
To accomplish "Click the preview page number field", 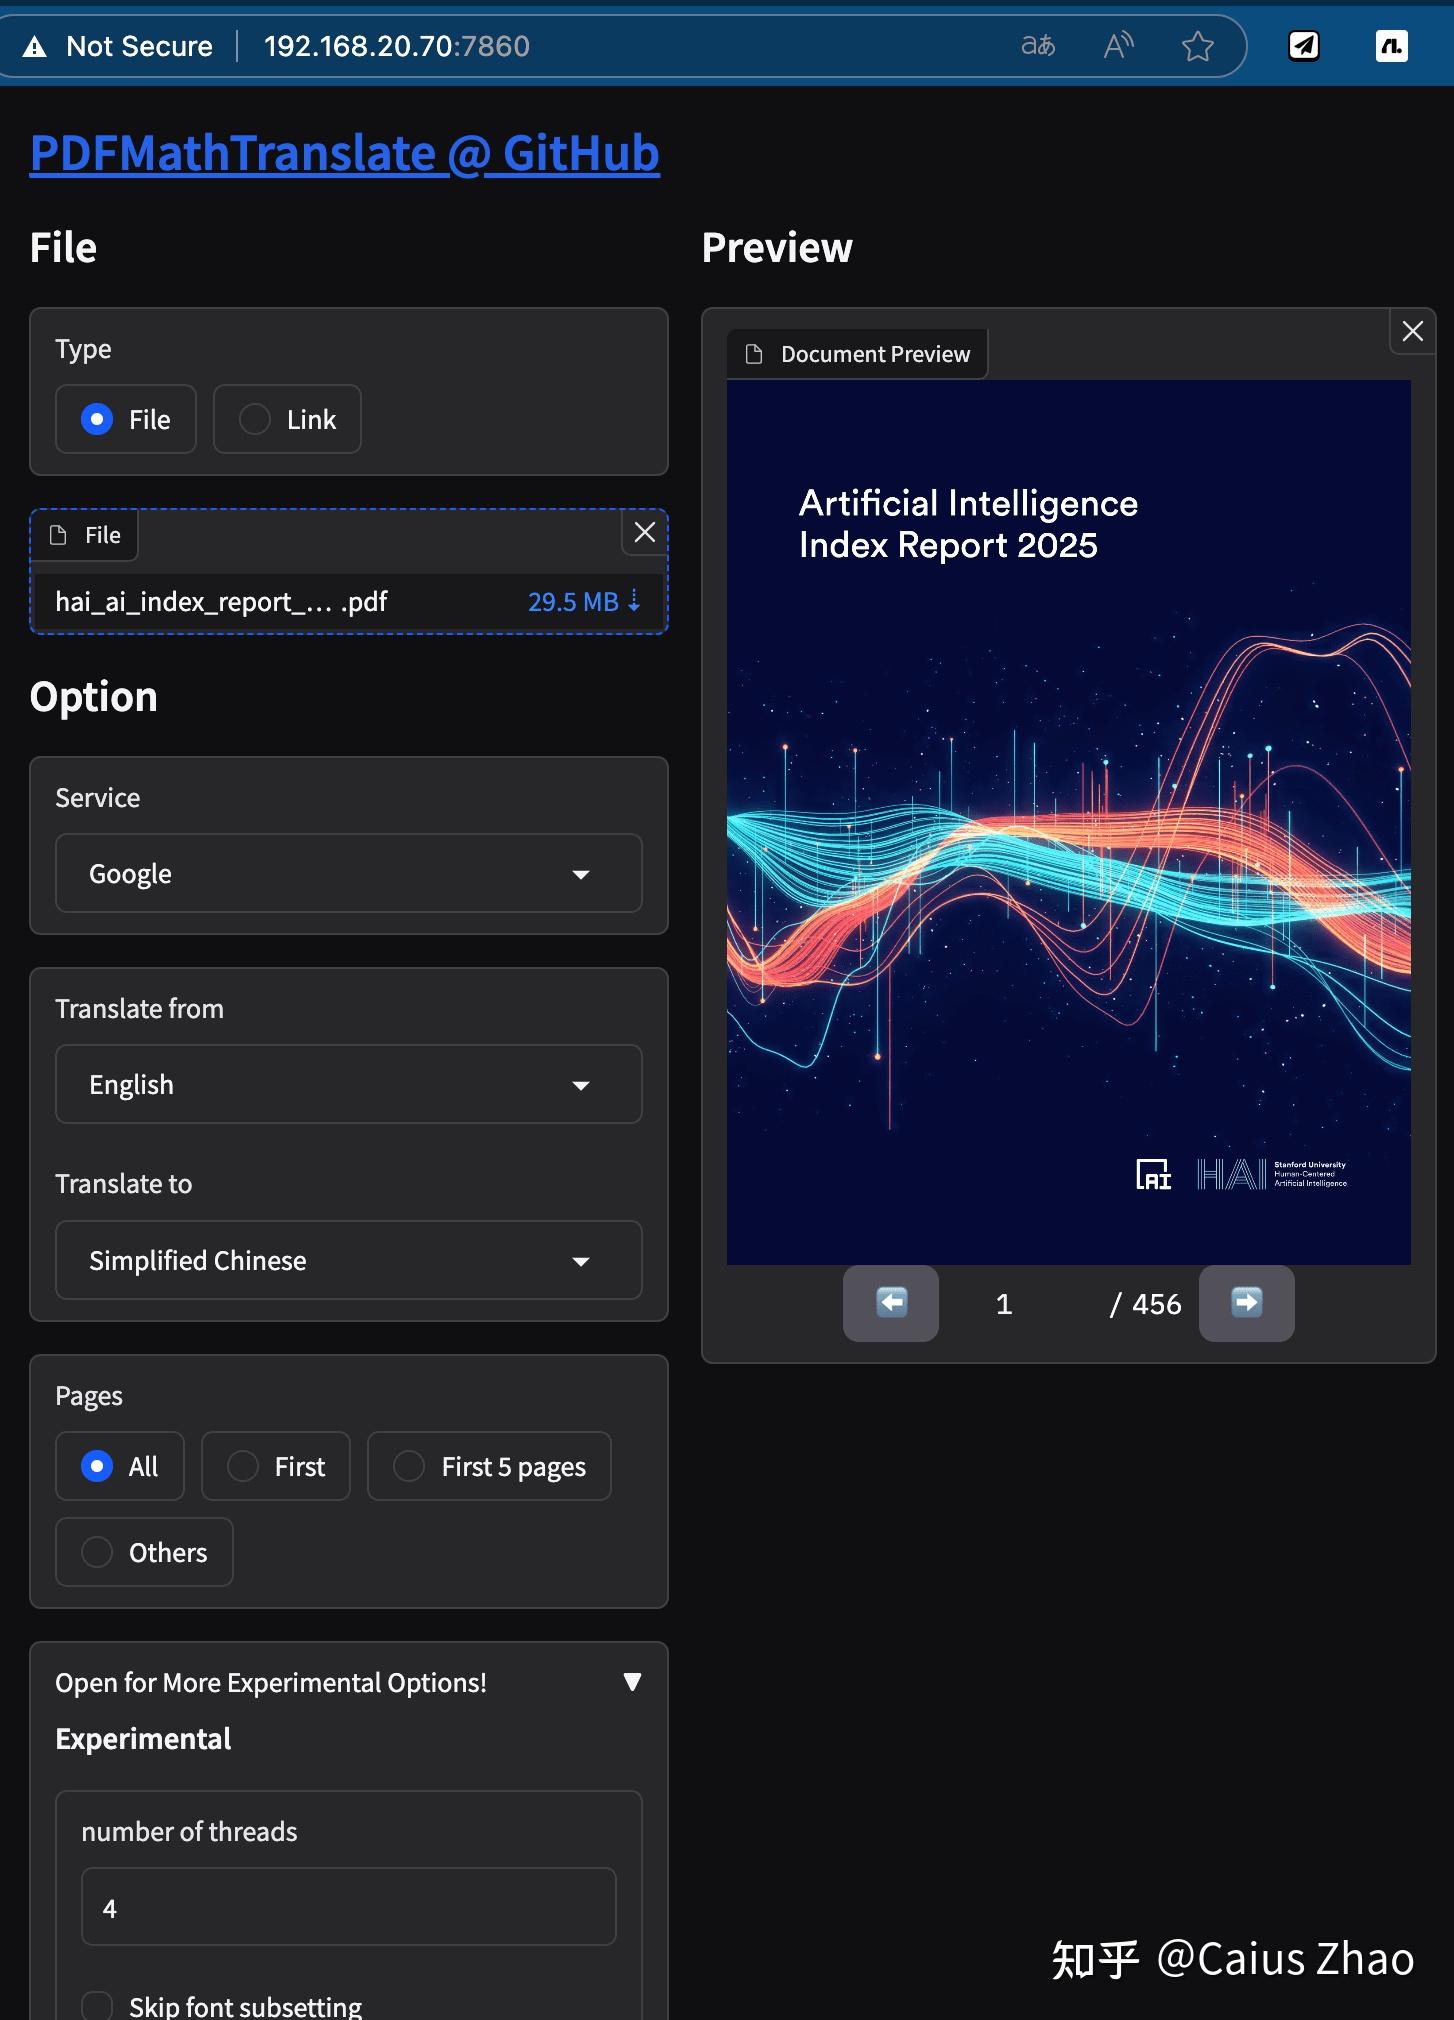I will [x=1005, y=1304].
